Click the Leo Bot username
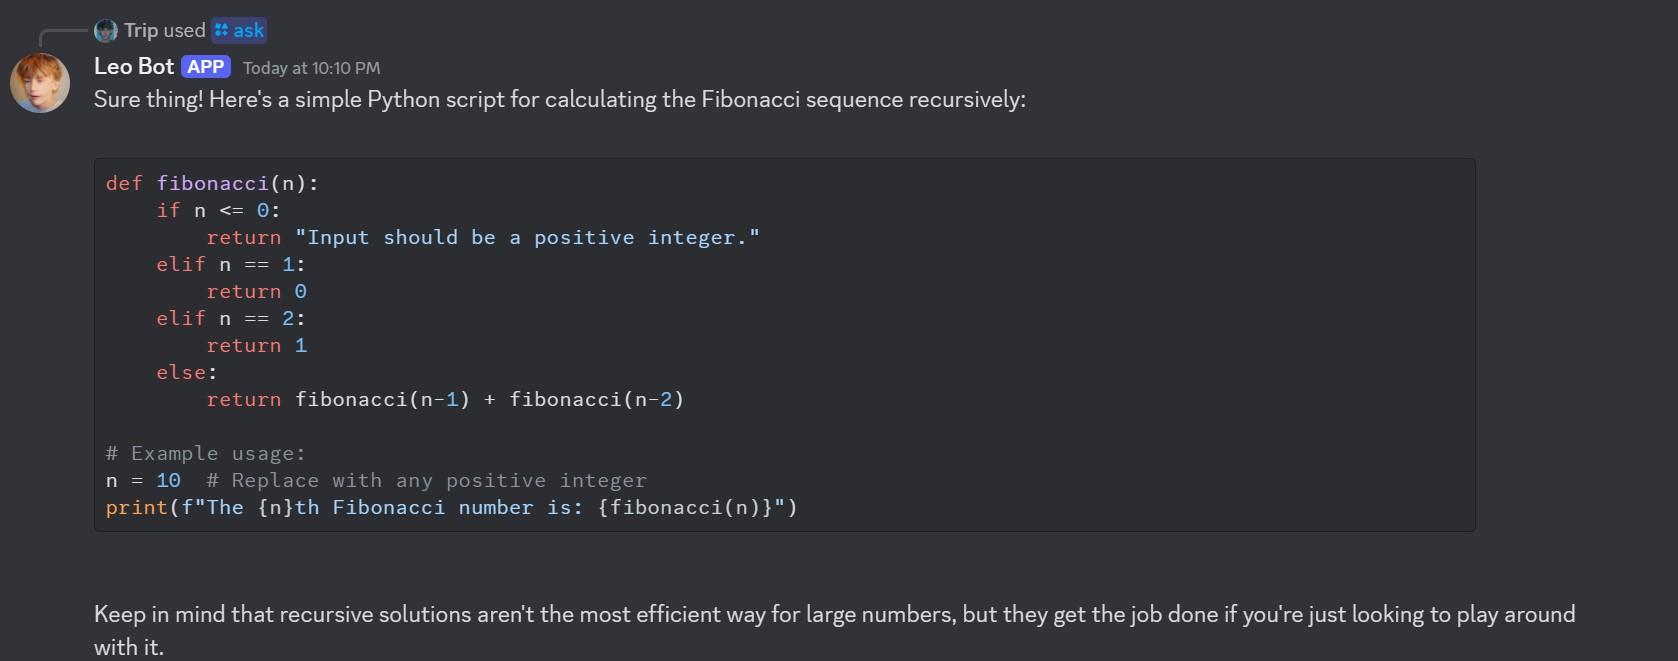Viewport: 1678px width, 661px height. pos(134,67)
